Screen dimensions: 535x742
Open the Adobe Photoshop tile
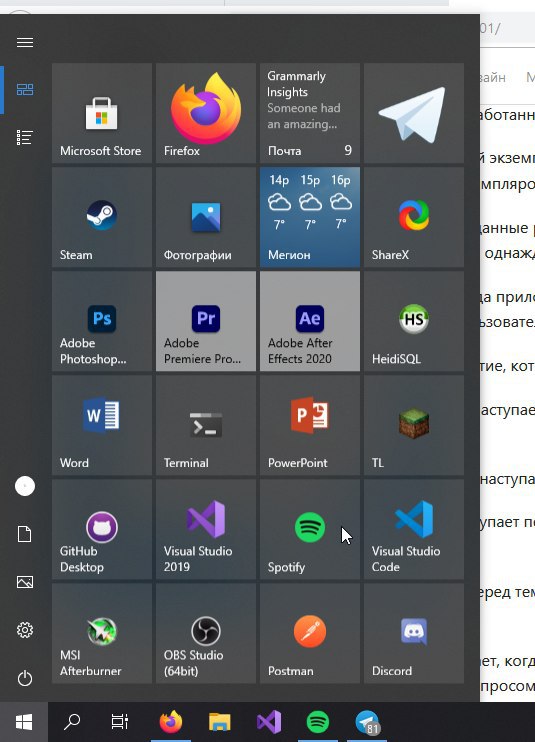(102, 321)
